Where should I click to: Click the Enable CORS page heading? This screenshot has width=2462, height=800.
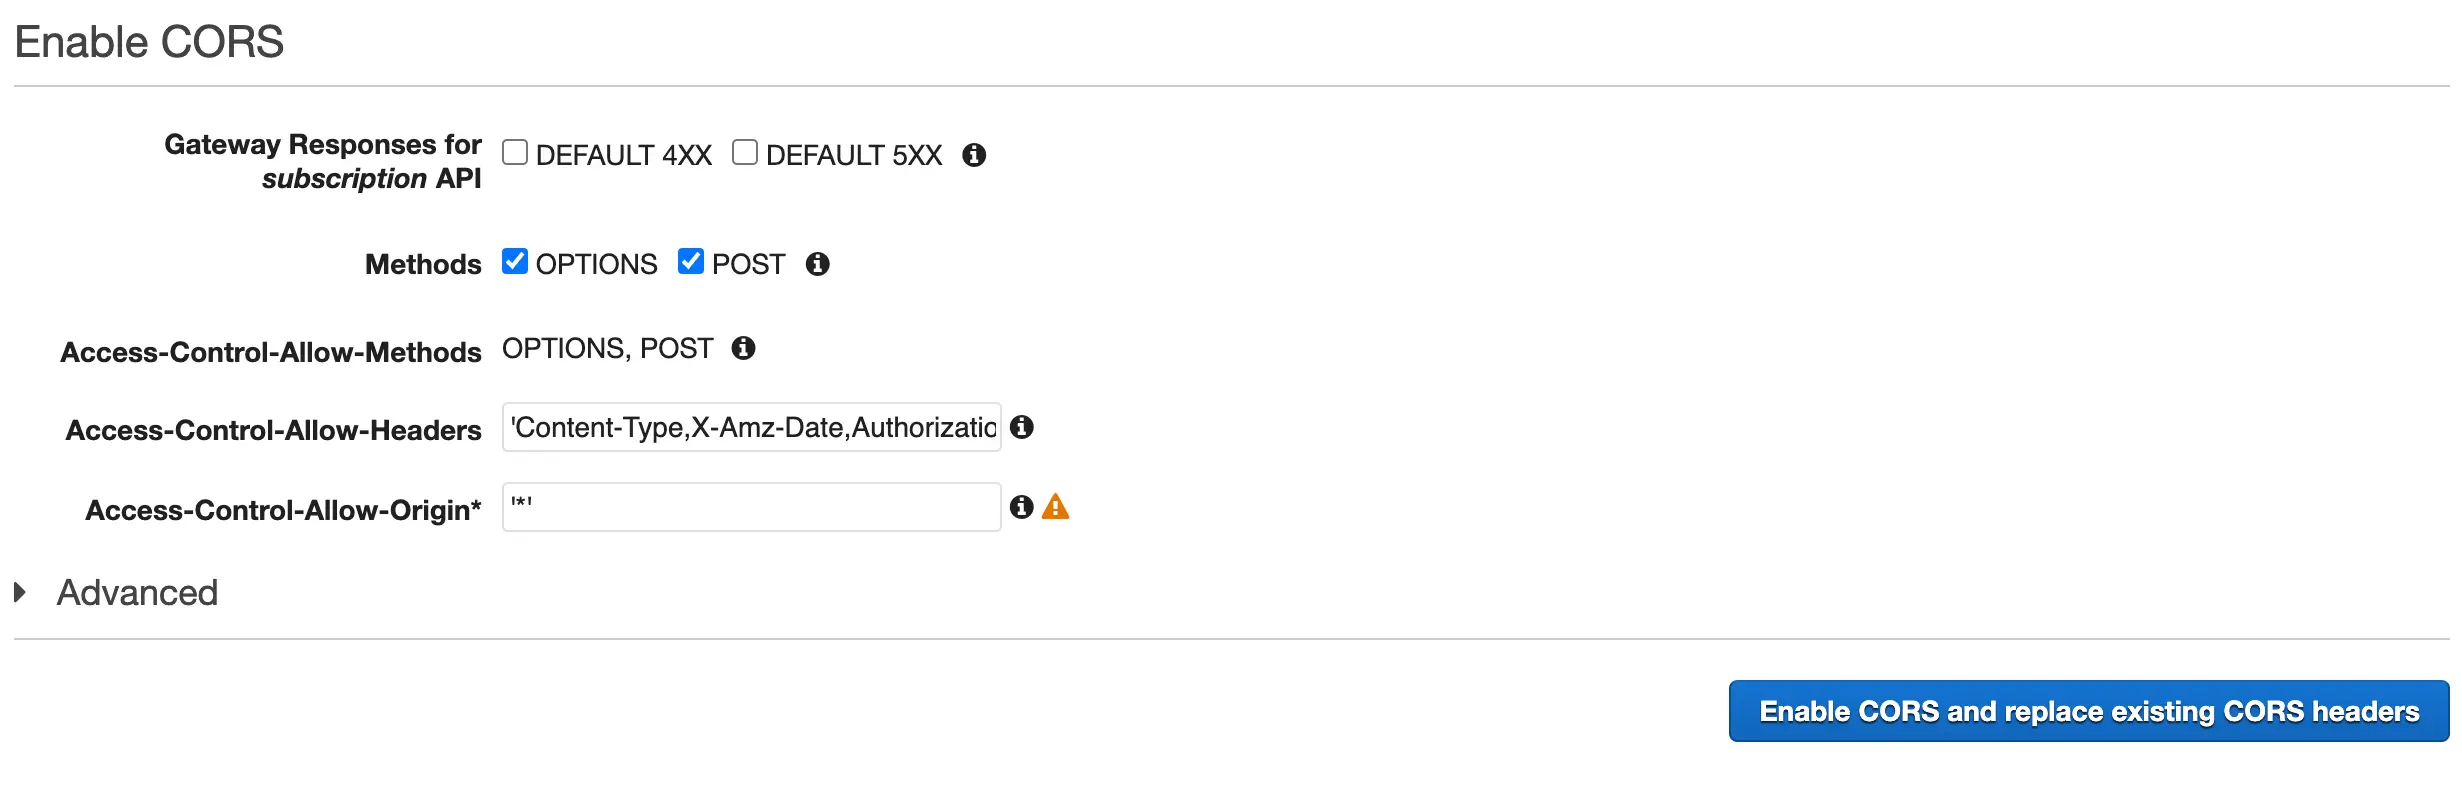pyautogui.click(x=149, y=42)
